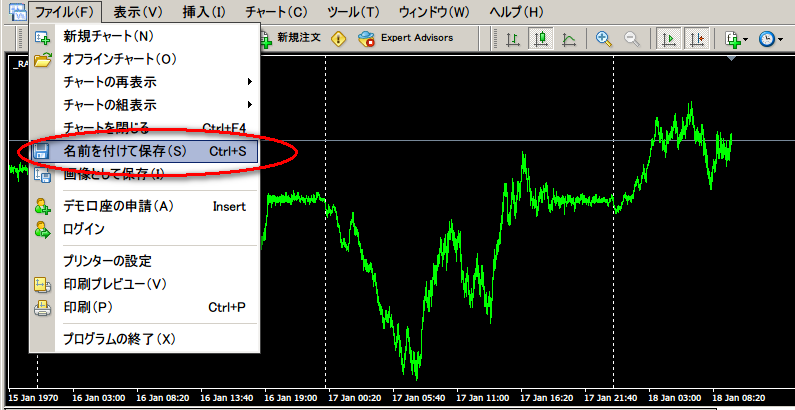Switch to candlestick chart display
The height and width of the screenshot is (410, 795).
tap(541, 39)
